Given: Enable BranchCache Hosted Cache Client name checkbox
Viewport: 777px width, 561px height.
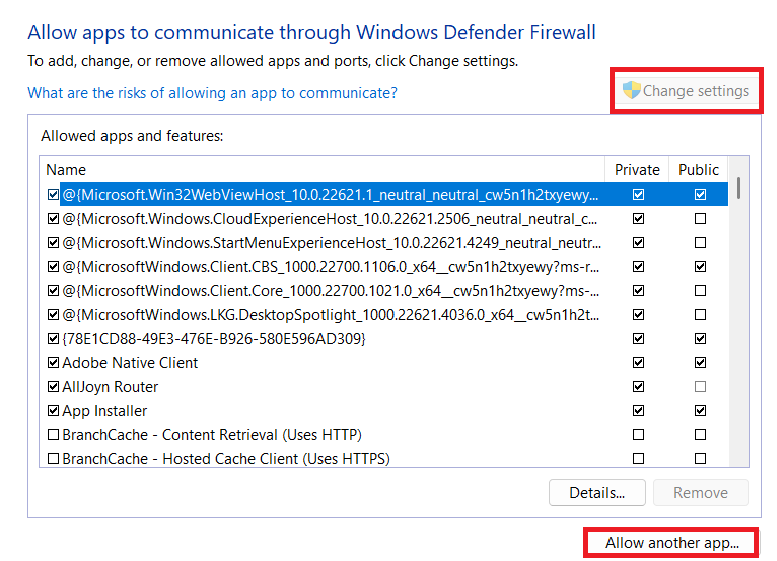Looking at the screenshot, I should tap(54, 459).
